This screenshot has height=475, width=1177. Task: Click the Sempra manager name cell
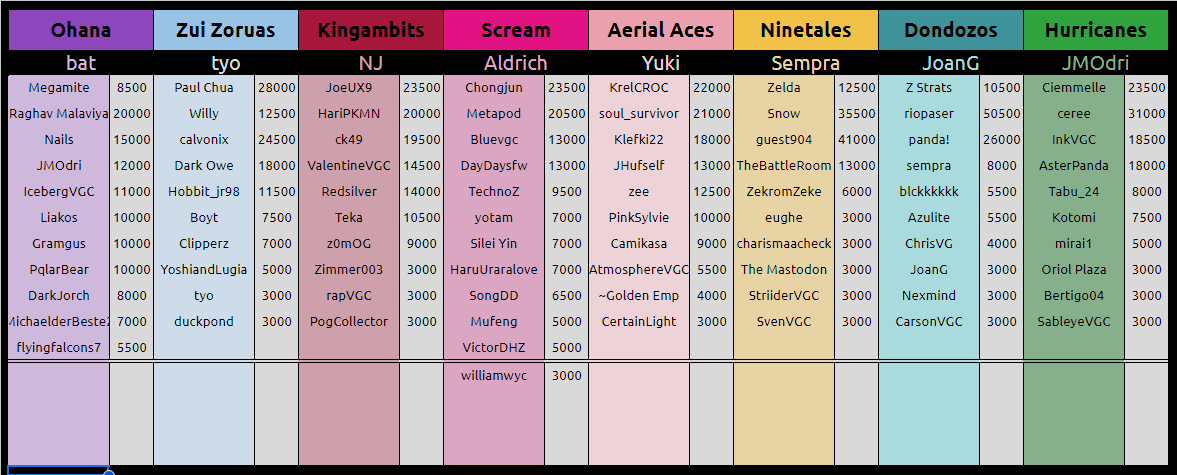pos(806,63)
